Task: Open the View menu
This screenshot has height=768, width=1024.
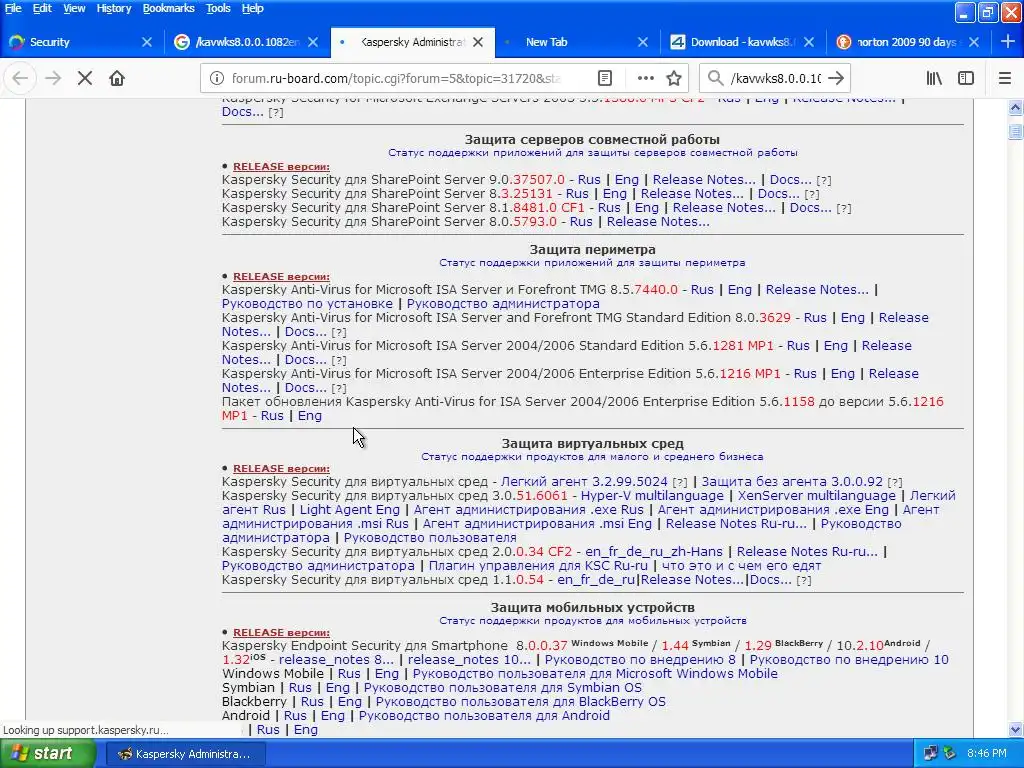Action: (74, 8)
